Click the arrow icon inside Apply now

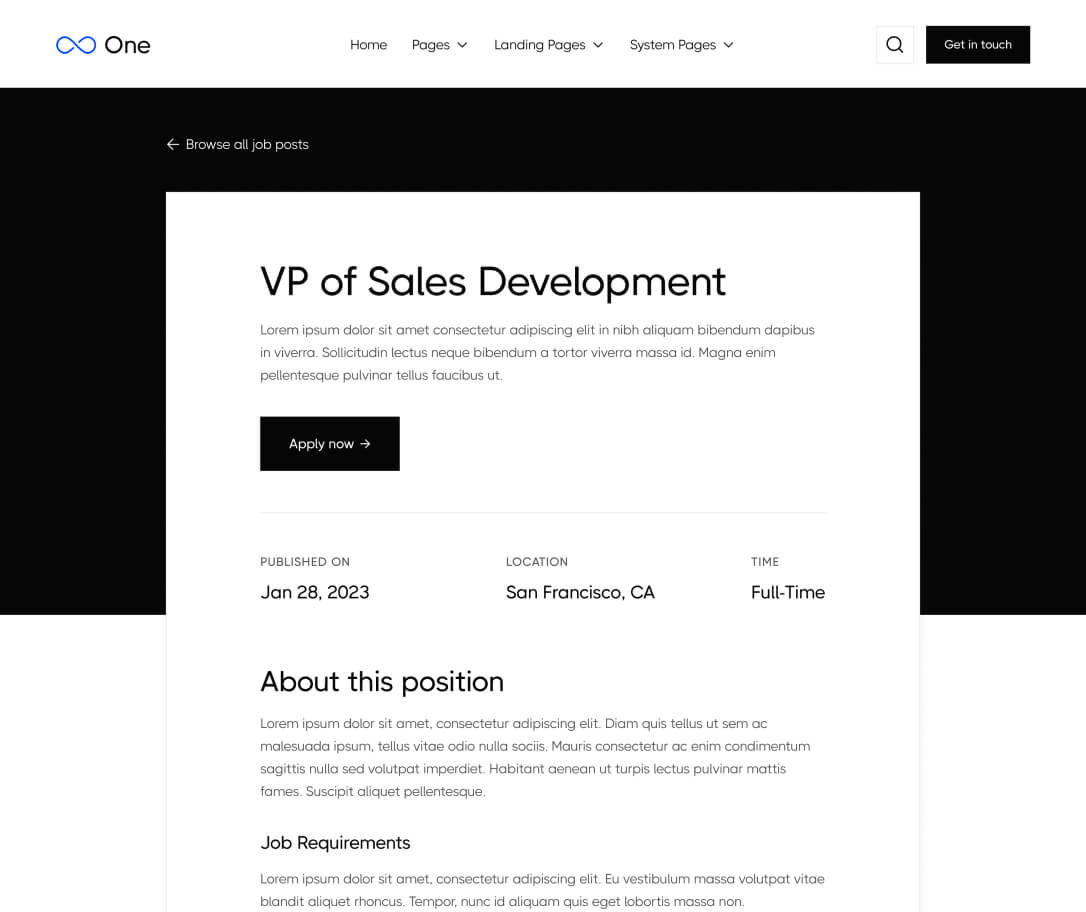click(366, 444)
